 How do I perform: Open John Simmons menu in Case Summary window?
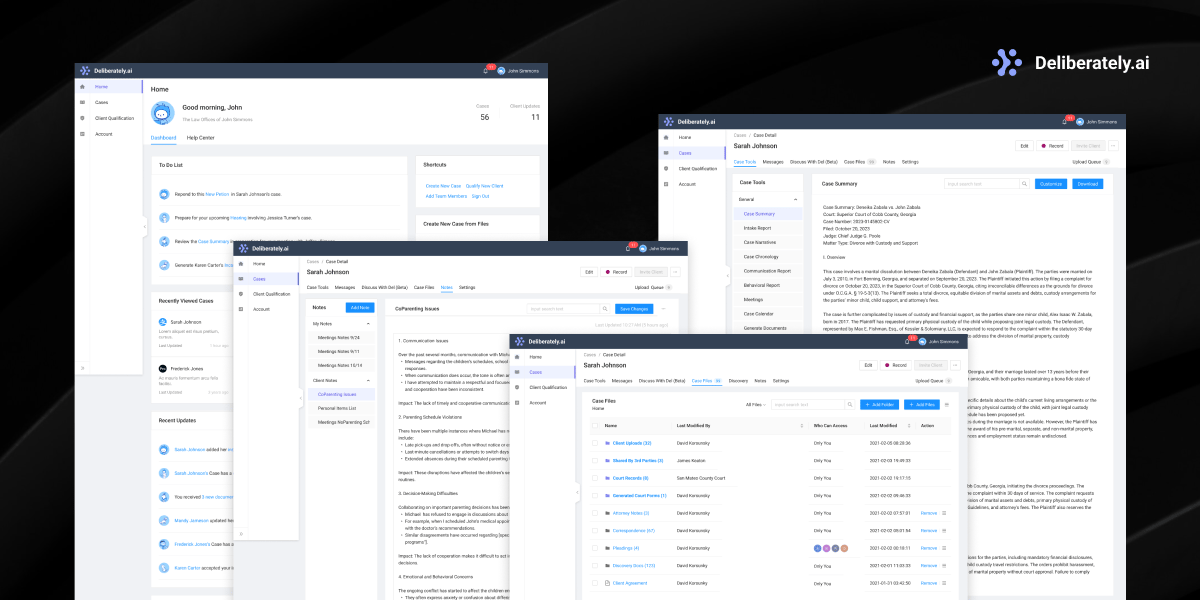click(1103, 121)
